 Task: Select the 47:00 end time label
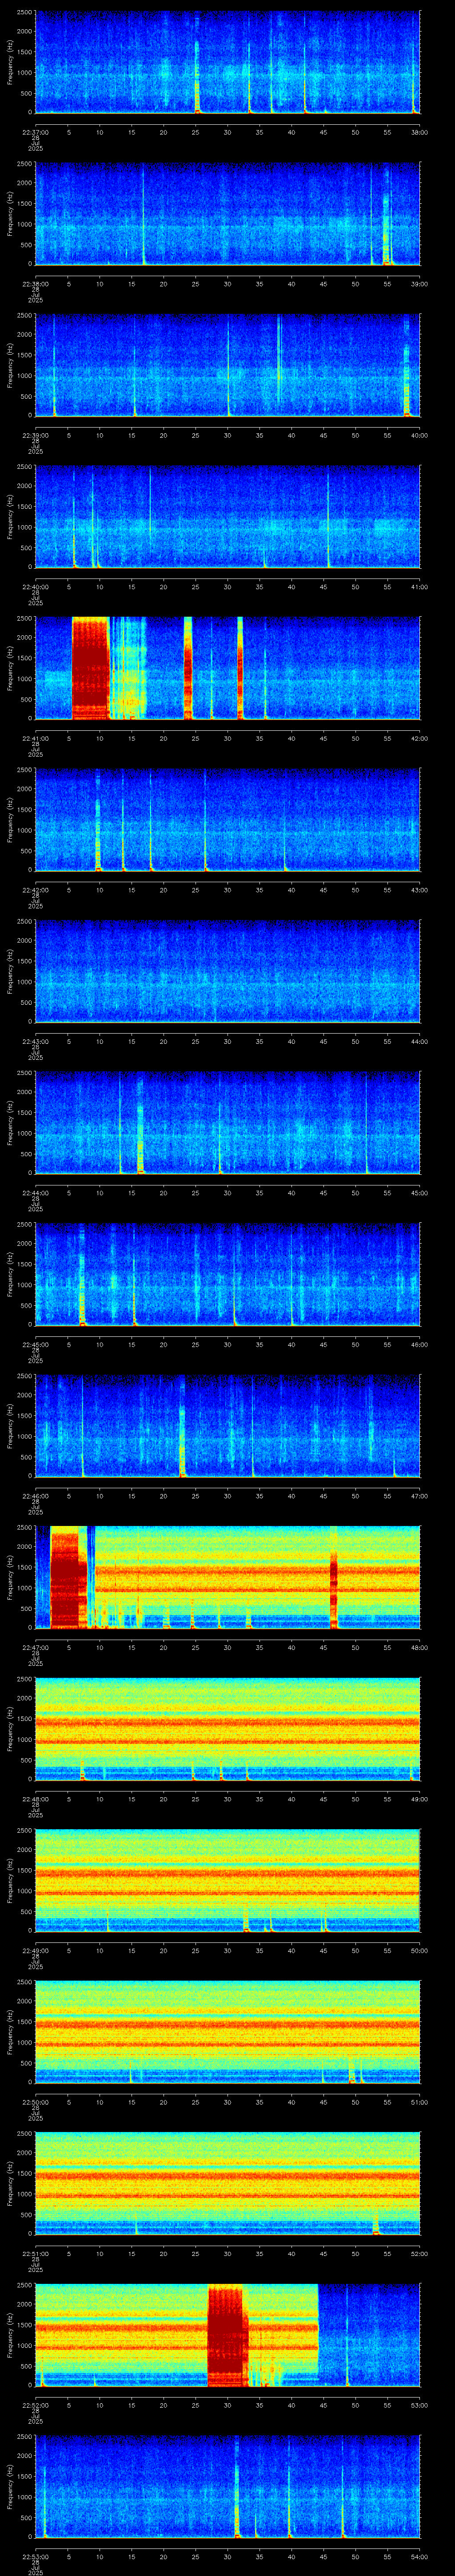(x=419, y=1496)
